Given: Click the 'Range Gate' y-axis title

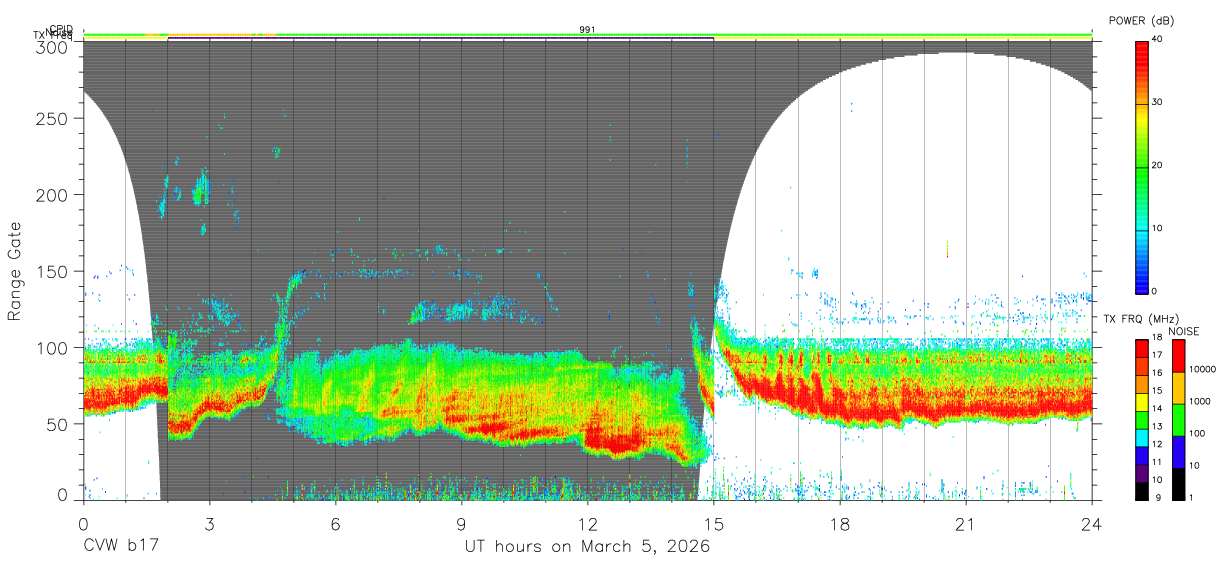Looking at the screenshot, I should click(15, 272).
